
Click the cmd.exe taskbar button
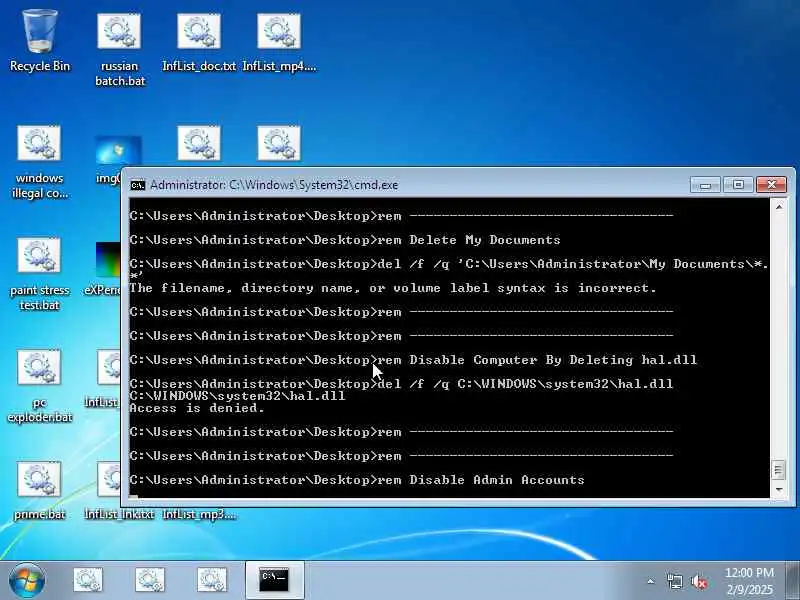(274, 581)
